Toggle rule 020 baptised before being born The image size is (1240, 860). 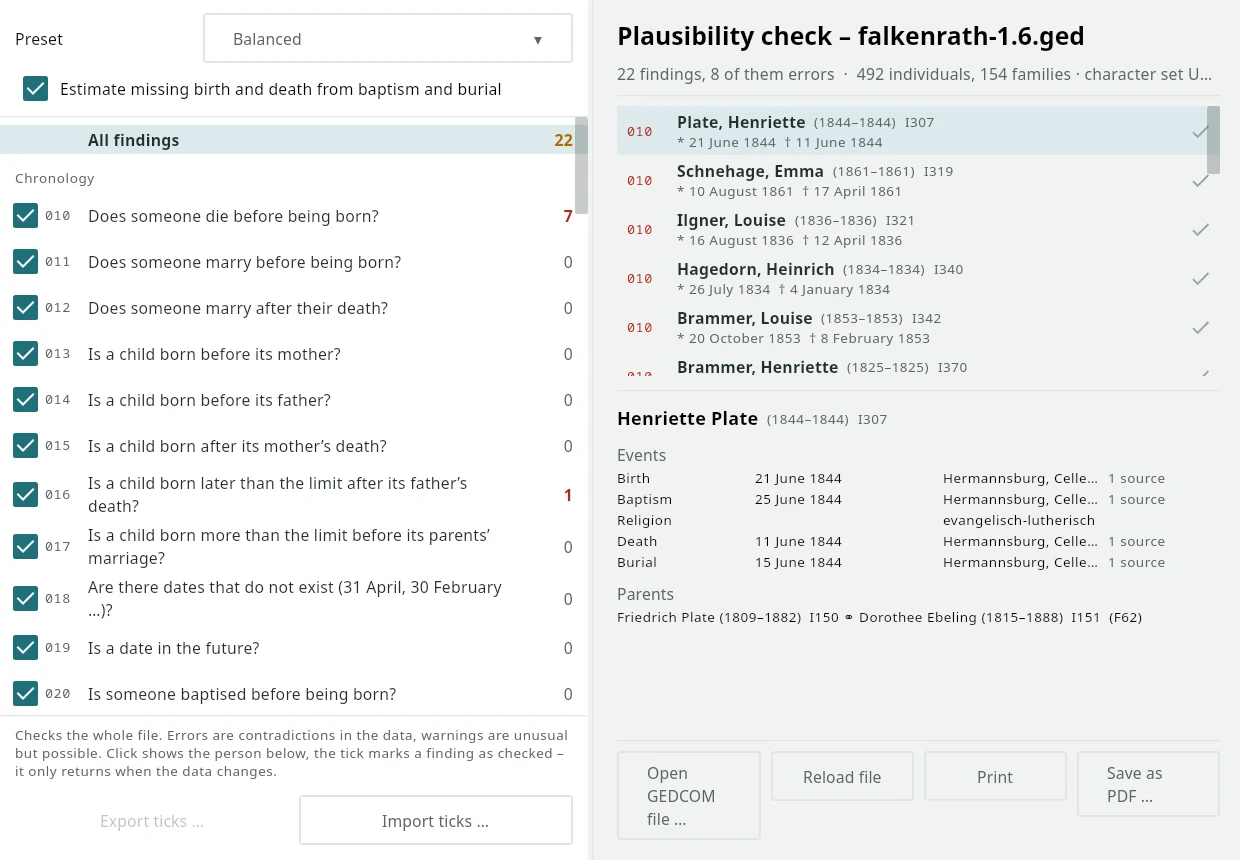pyautogui.click(x=26, y=693)
